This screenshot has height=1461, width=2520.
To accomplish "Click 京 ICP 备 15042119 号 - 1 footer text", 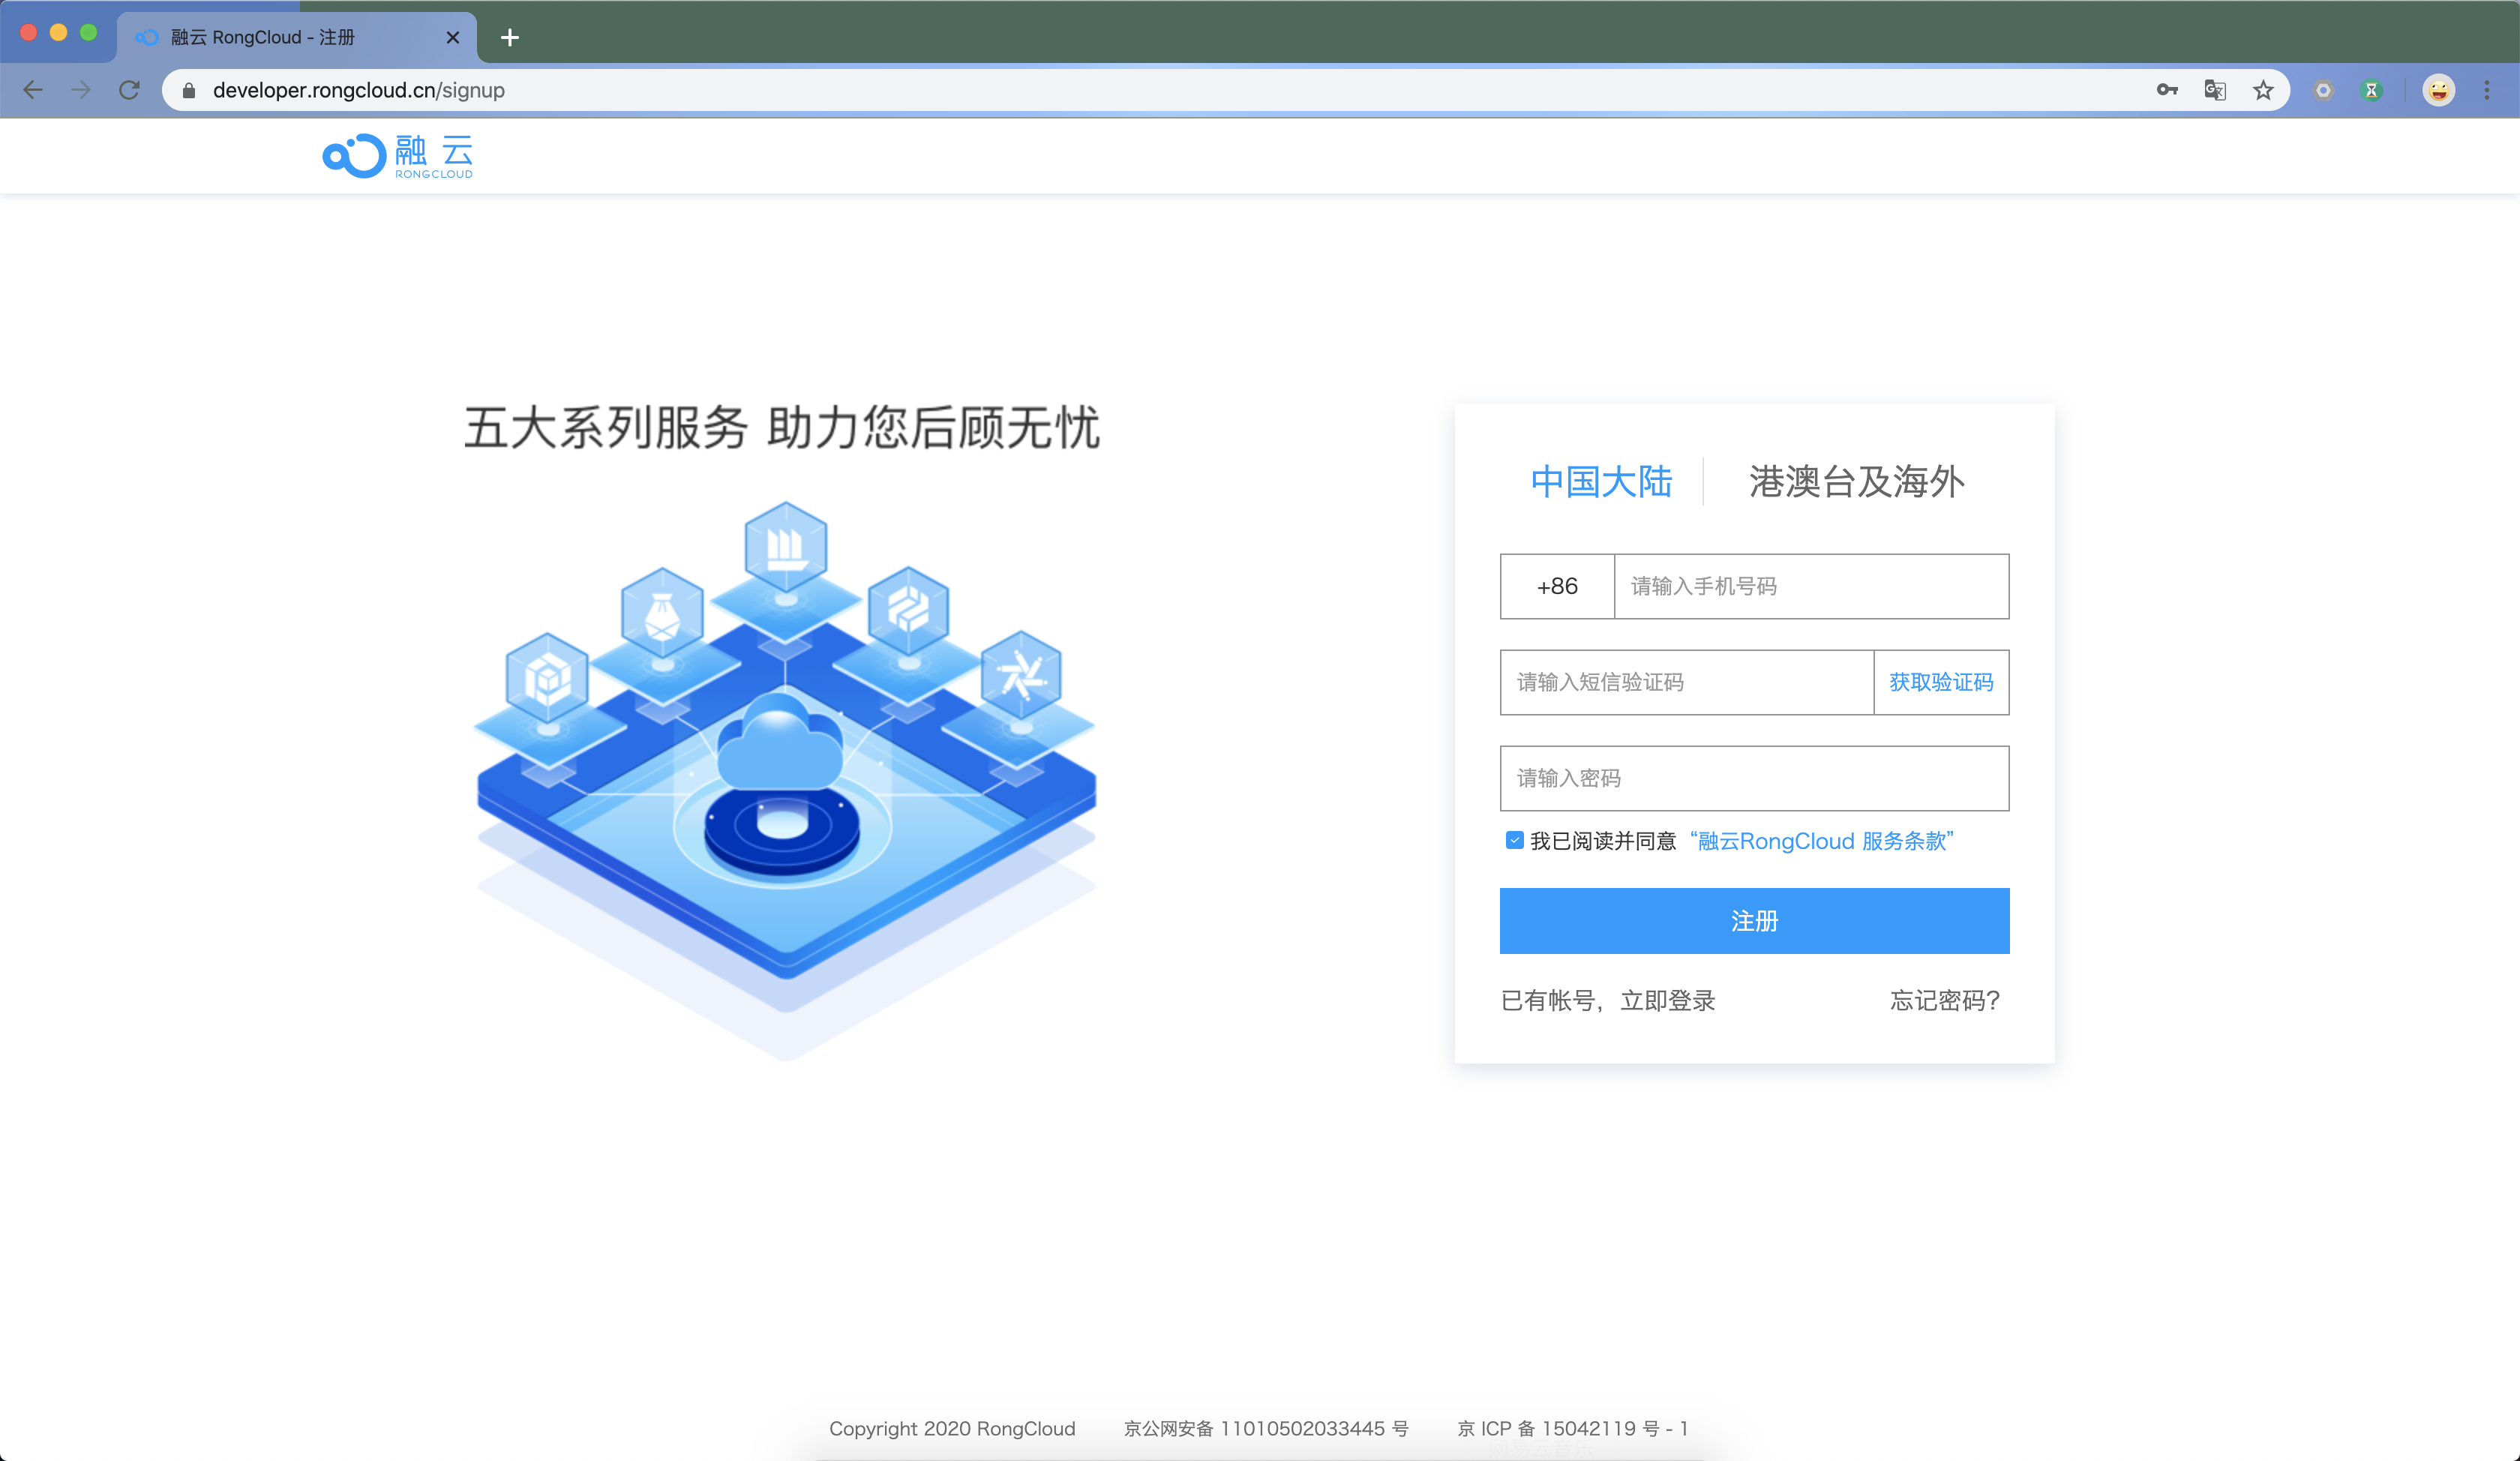I will (x=1572, y=1429).
